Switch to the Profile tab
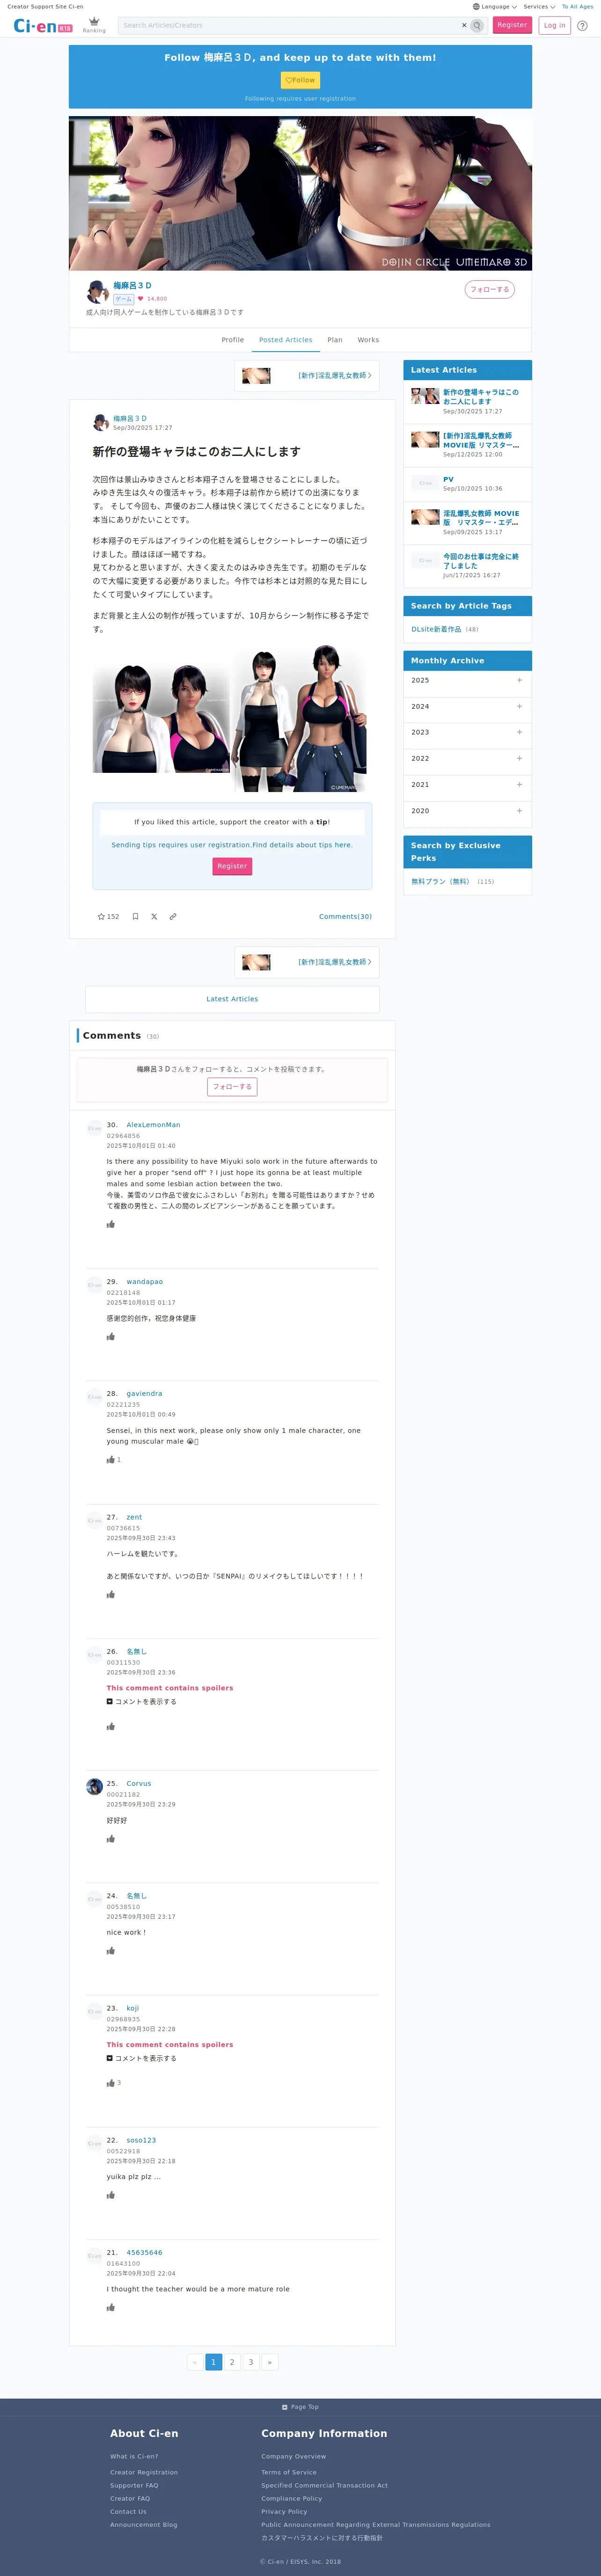Viewport: 601px width, 2576px height. (x=233, y=340)
